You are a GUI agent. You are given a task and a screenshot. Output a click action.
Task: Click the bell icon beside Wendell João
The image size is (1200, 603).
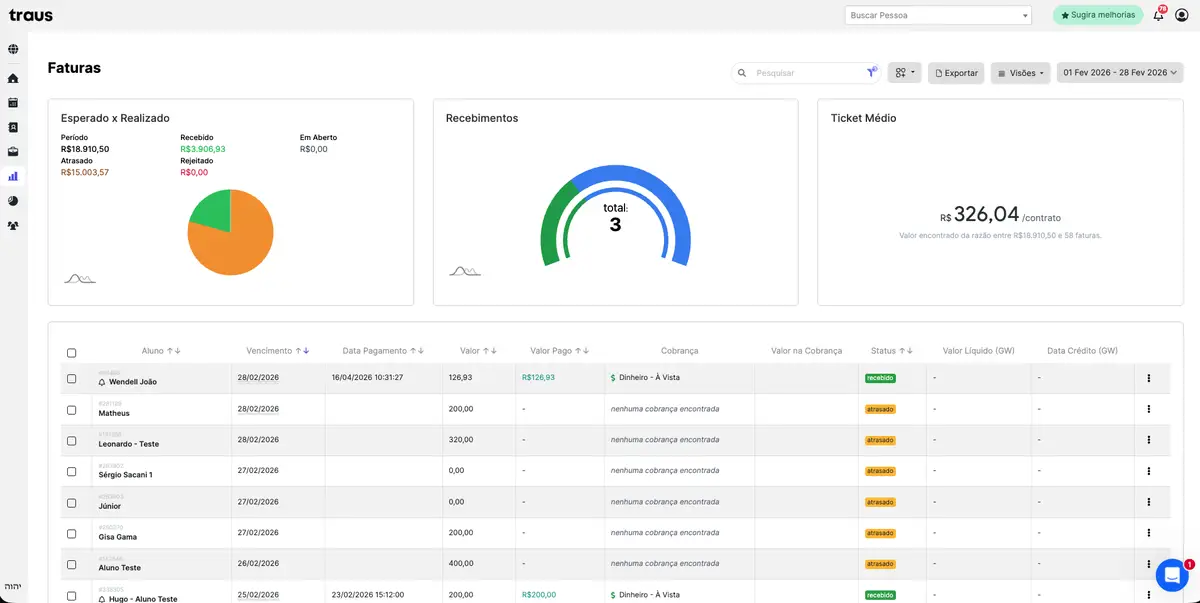tap(102, 382)
